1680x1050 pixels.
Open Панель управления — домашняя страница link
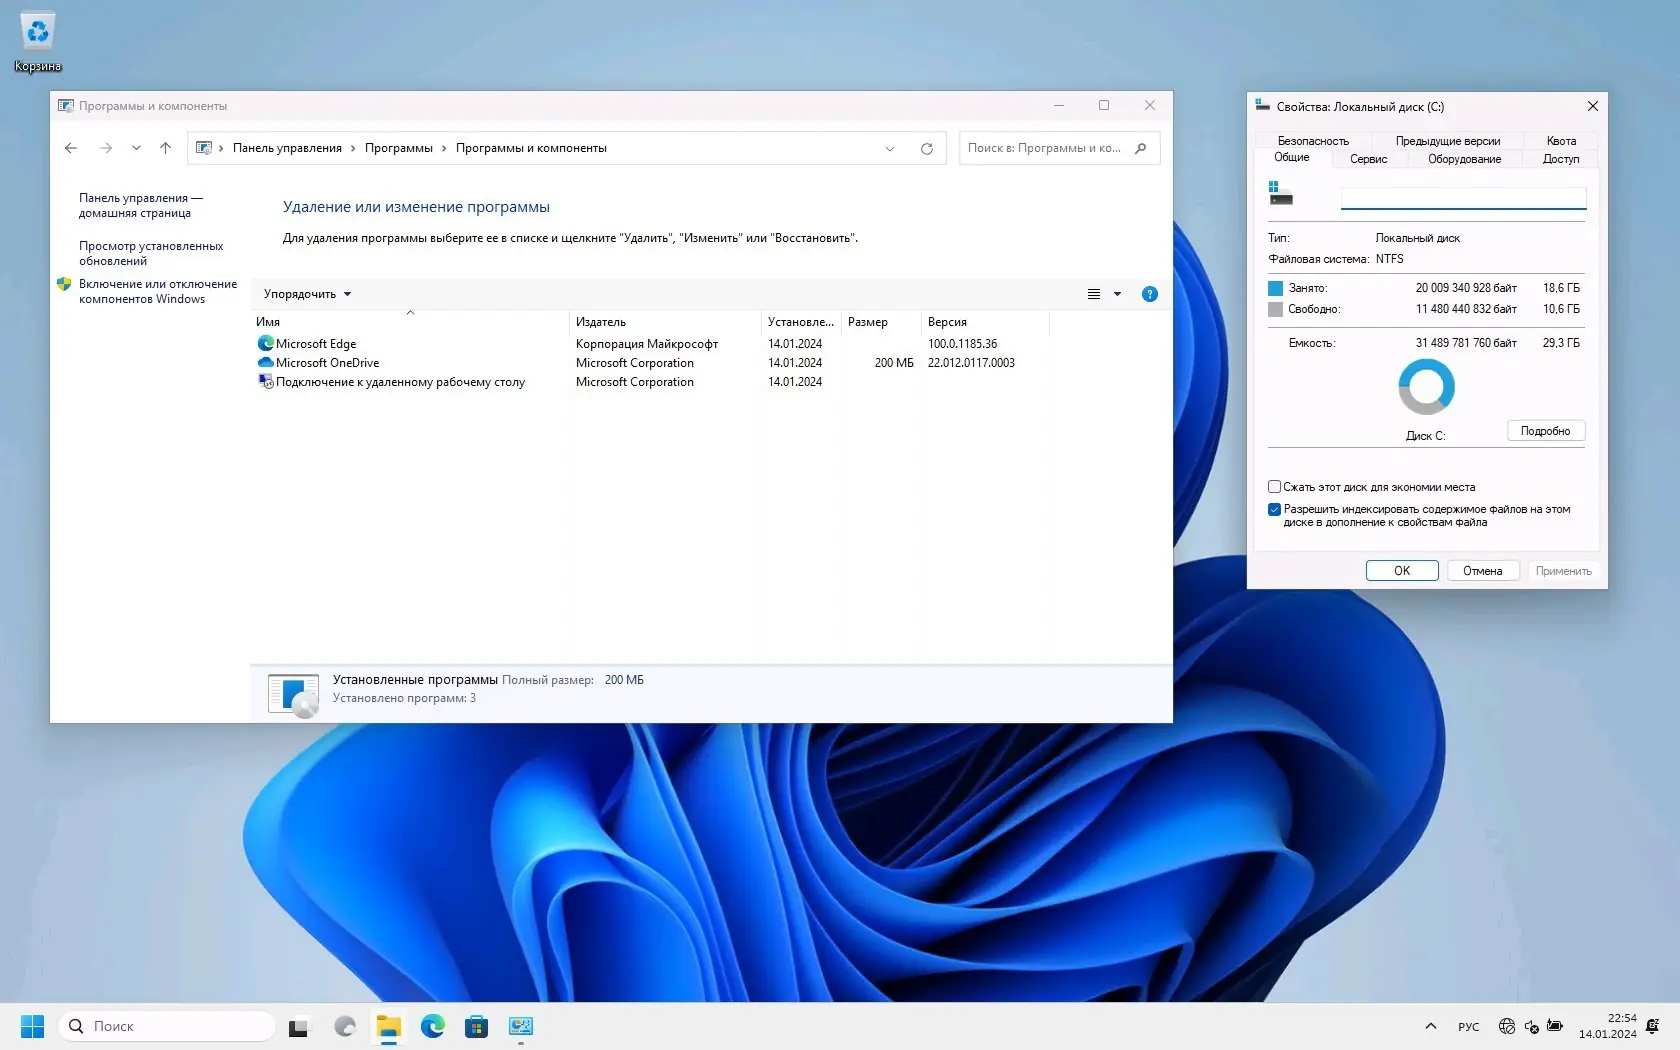point(141,205)
